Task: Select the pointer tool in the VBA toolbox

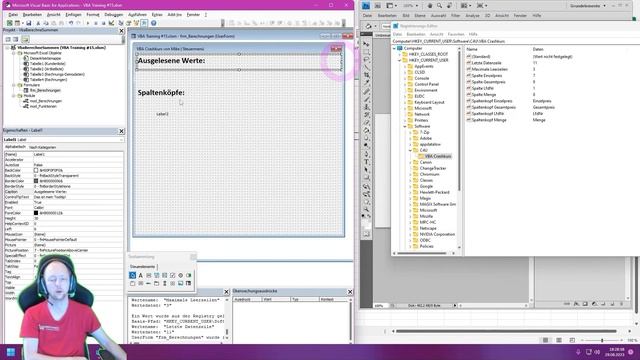Action: [x=132, y=276]
